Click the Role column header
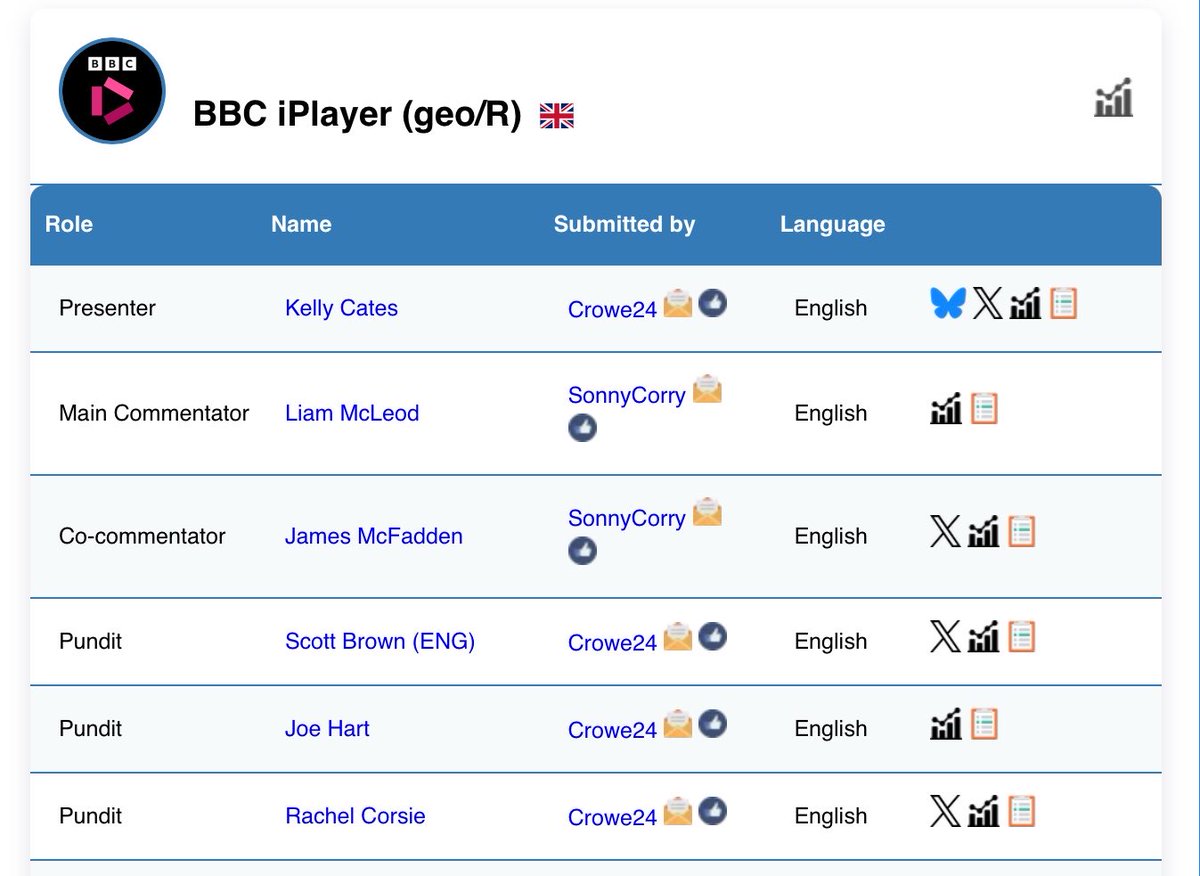 [x=69, y=224]
